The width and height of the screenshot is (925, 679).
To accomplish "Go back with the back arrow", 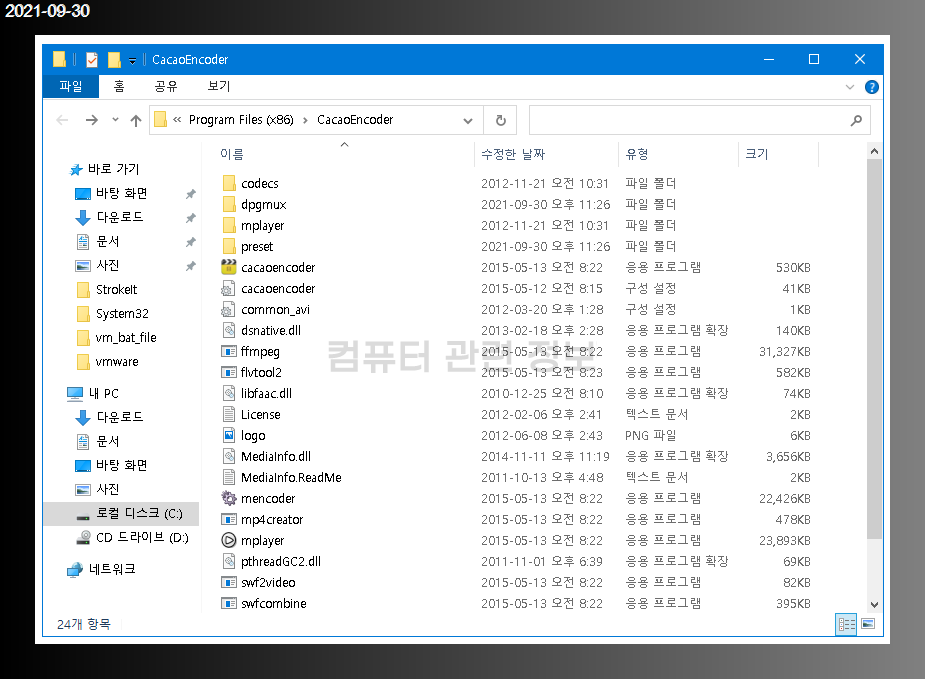I will [x=62, y=120].
